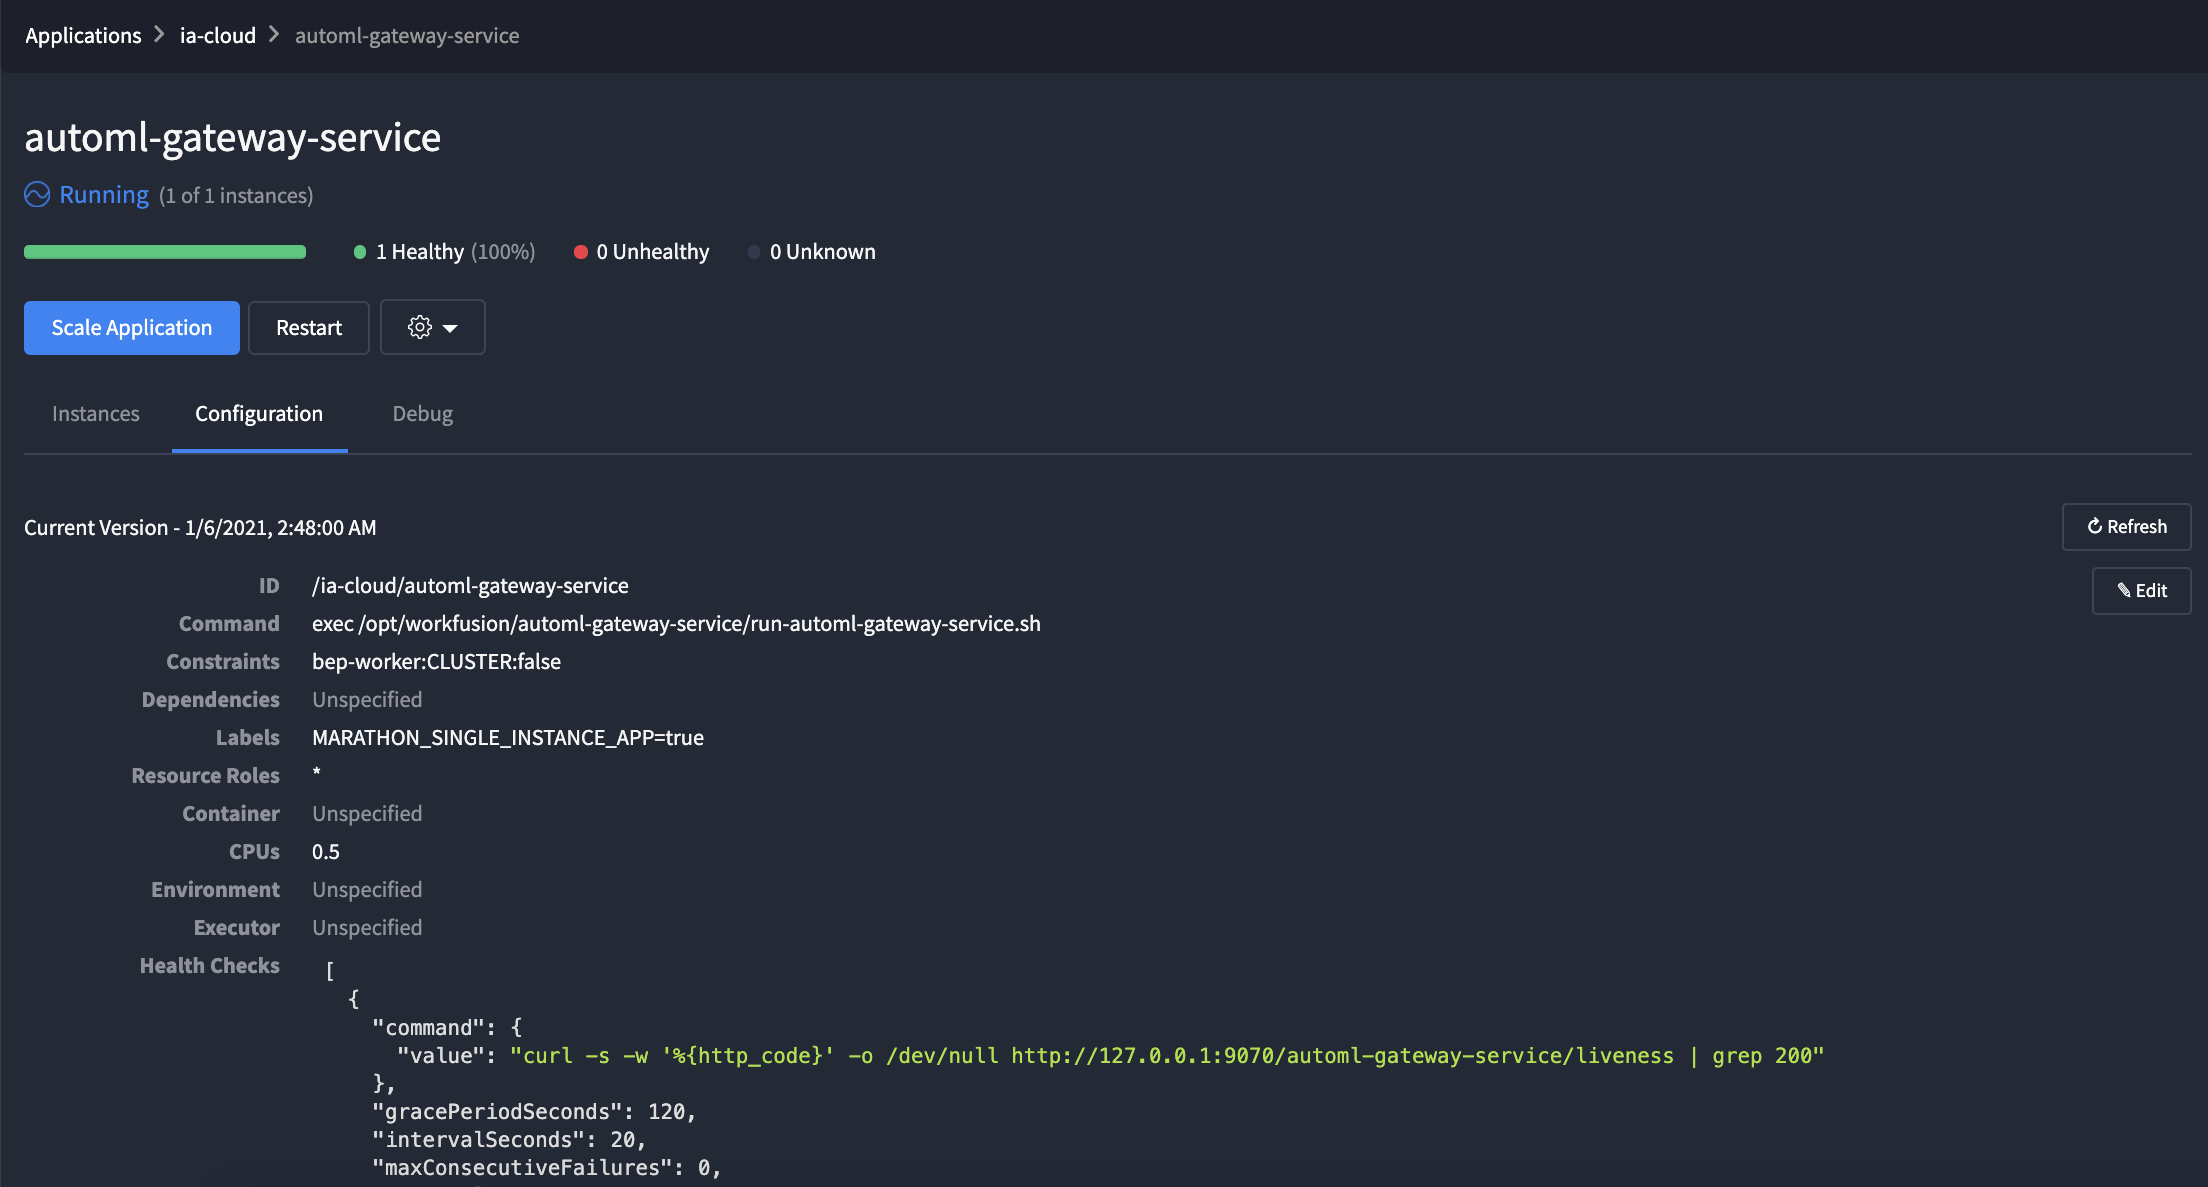Switch to the Instances tab
The height and width of the screenshot is (1187, 2208).
coord(96,413)
